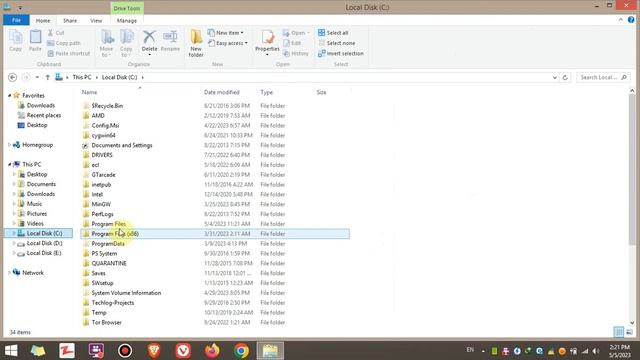Viewport: 640px width, 360px height.
Task: Select the Drive Tools contextual tab
Action: tap(127, 8)
